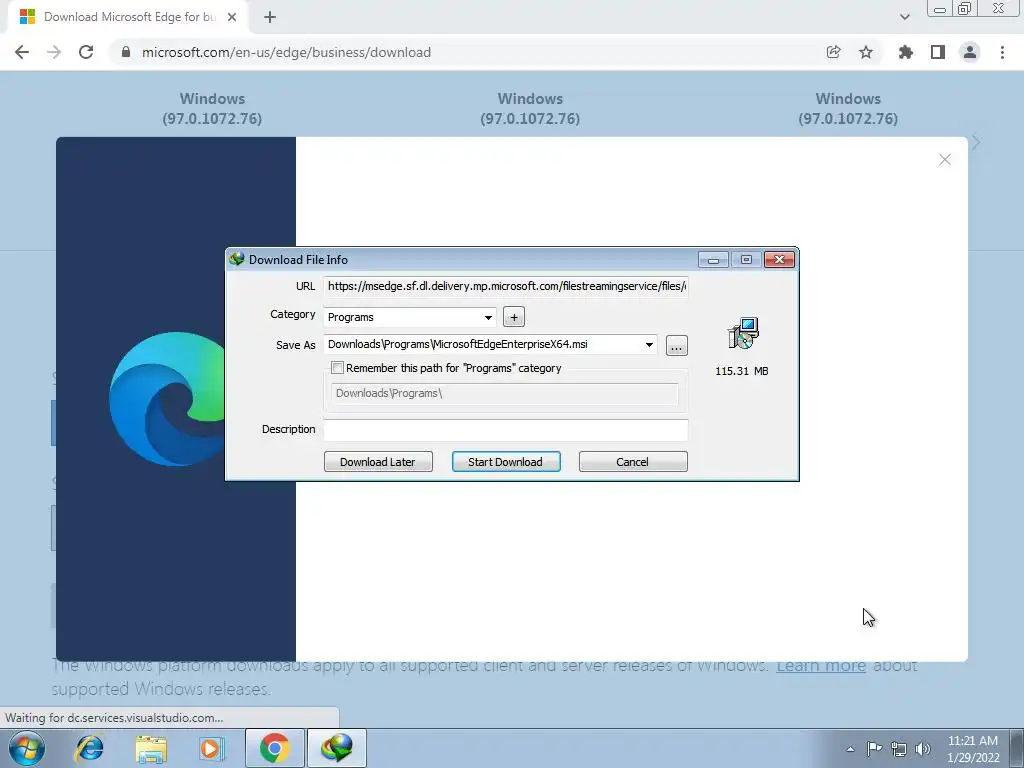The height and width of the screenshot is (768, 1024).
Task: Select the Download Microsoft Edge for business tab
Action: 128,17
